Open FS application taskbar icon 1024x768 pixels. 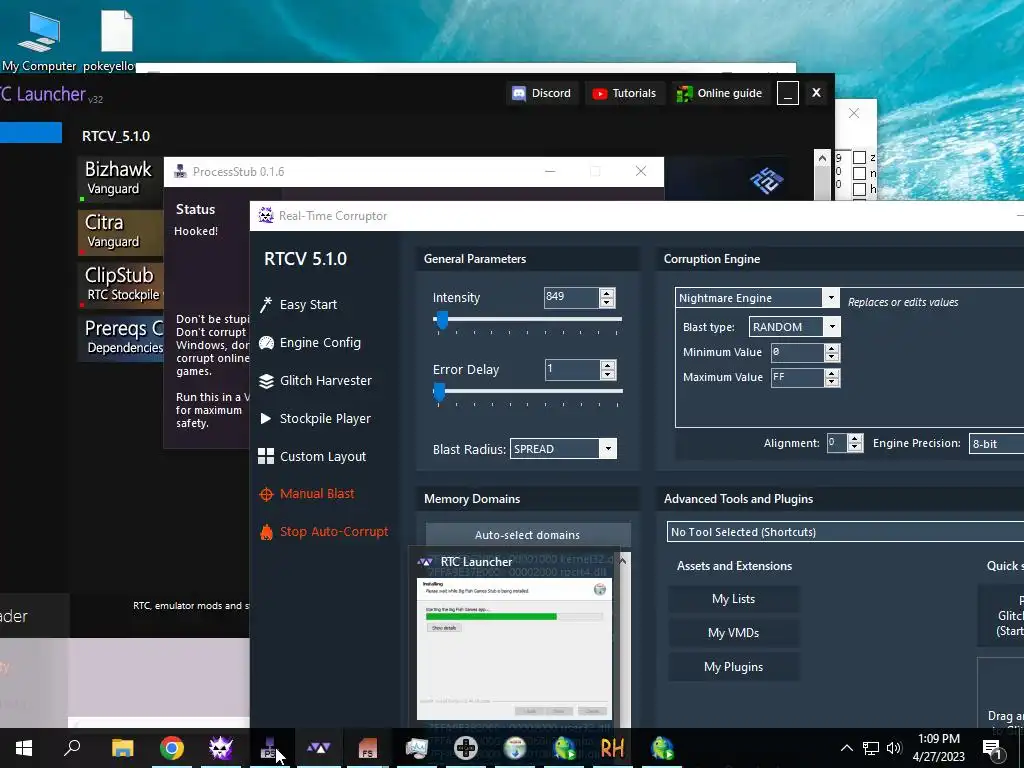click(368, 748)
